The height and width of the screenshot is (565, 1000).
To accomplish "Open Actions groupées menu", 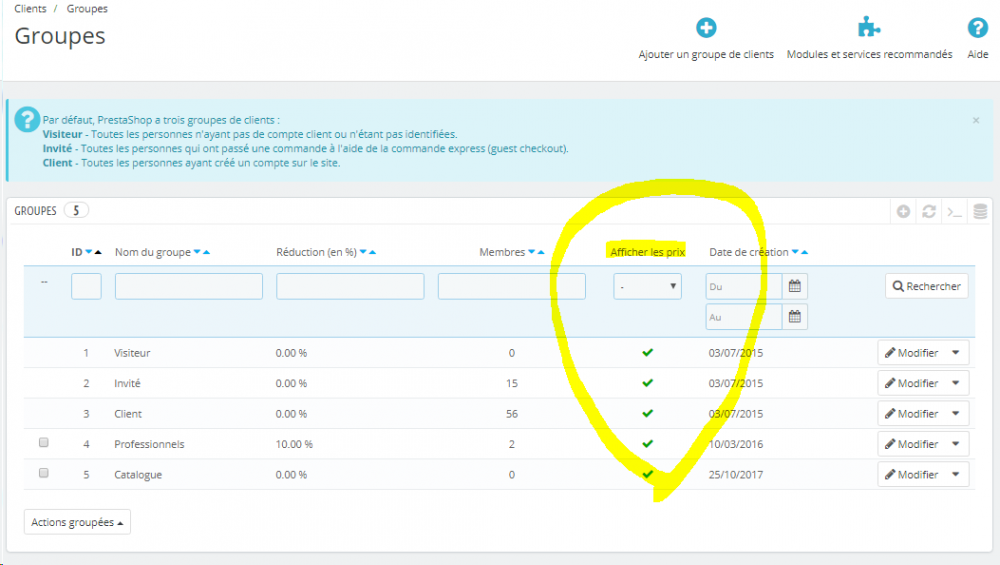I will (77, 522).
